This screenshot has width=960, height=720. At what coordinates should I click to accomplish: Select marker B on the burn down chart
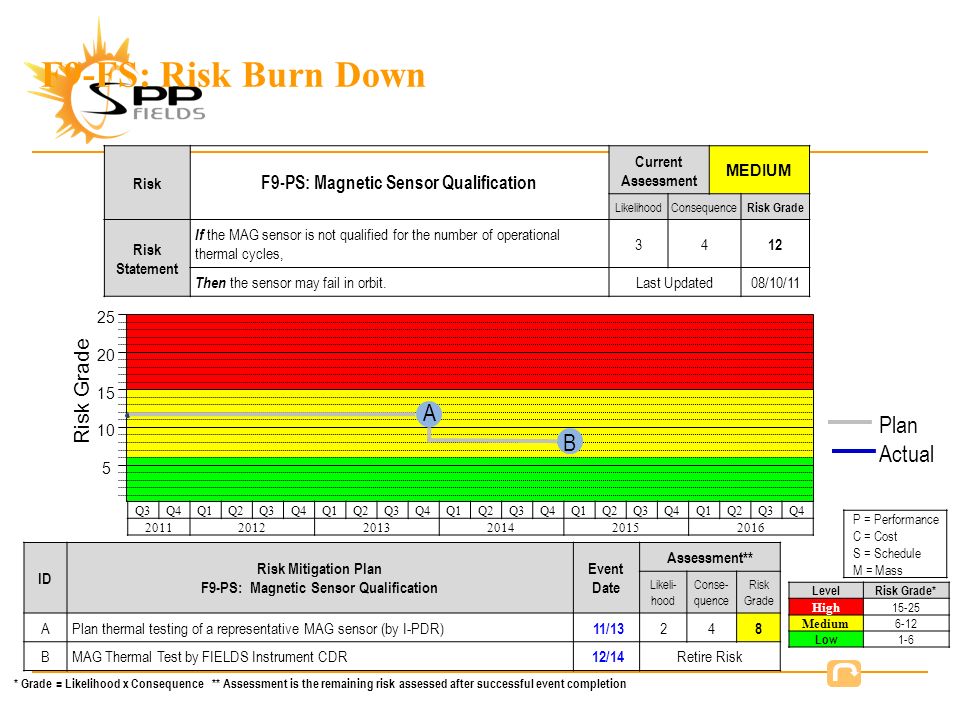569,441
